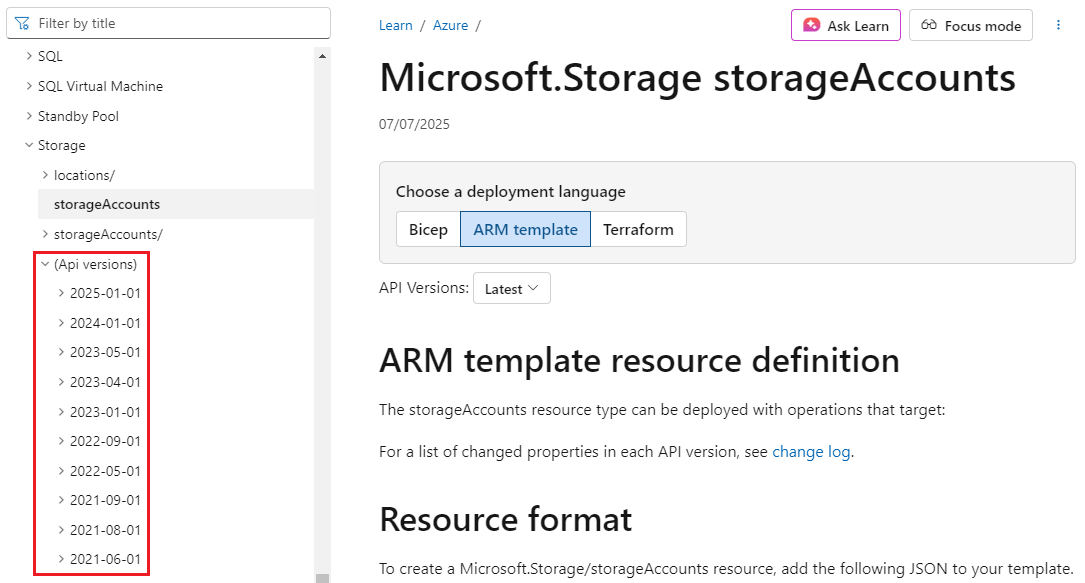
Task: Click the filter funnel icon in search box
Action: point(21,22)
